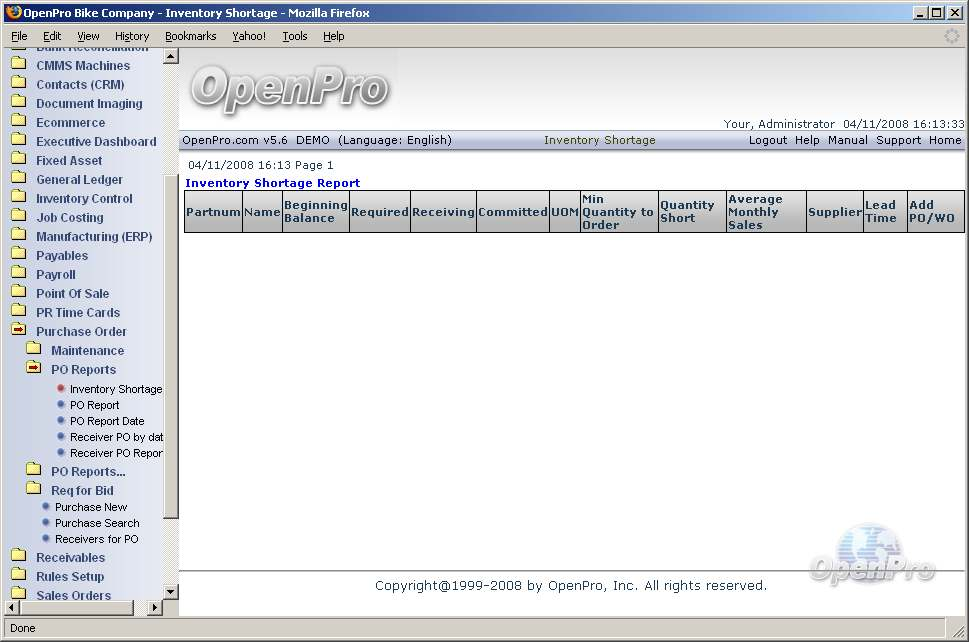The height and width of the screenshot is (642, 969).
Task: Collapse the PO Reports subfolder
Action: (33, 369)
